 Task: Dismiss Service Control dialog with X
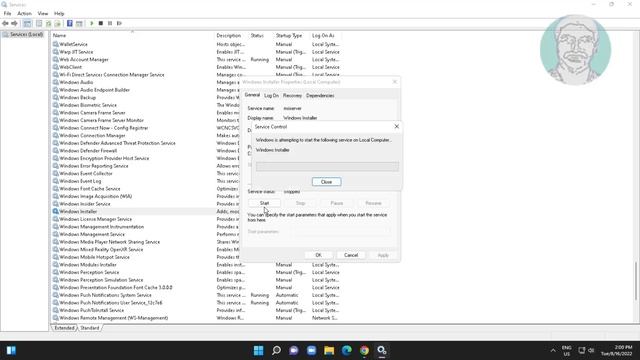click(x=396, y=127)
